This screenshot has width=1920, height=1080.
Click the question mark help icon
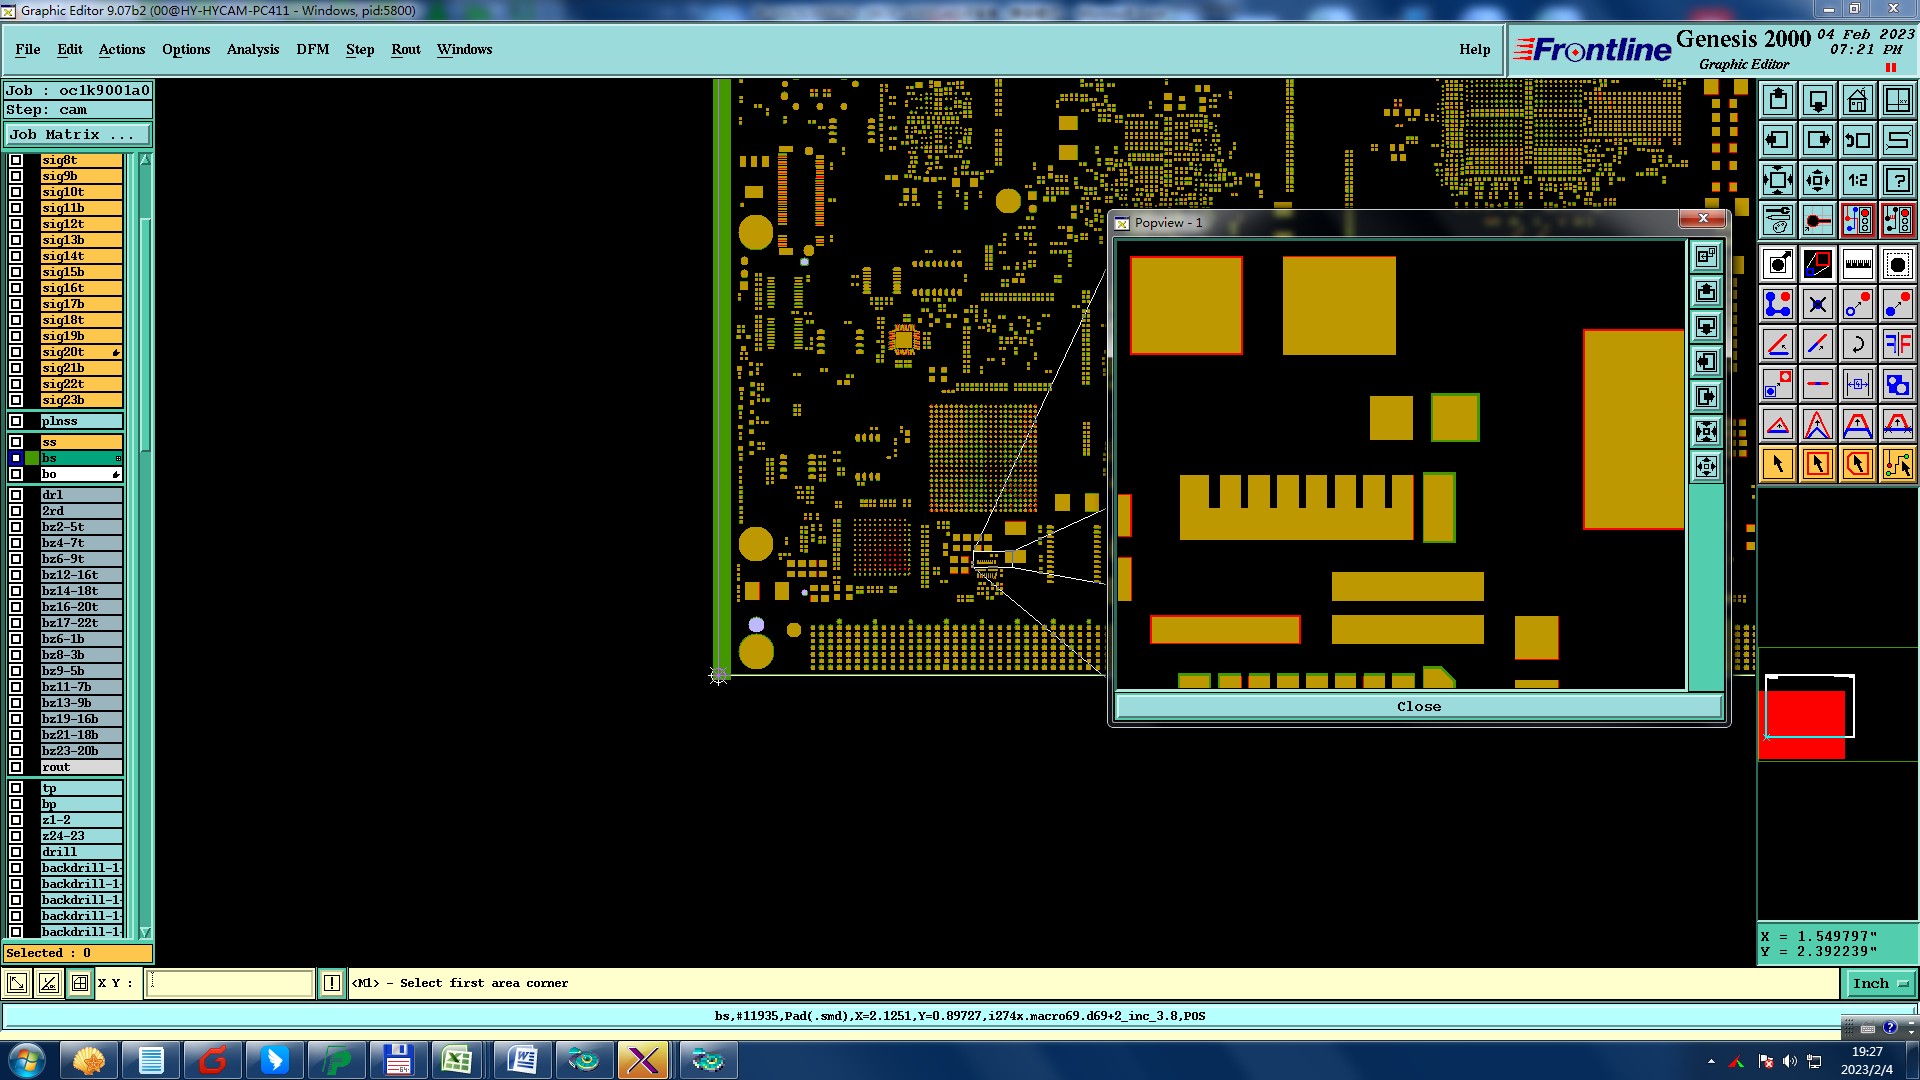coord(1897,180)
